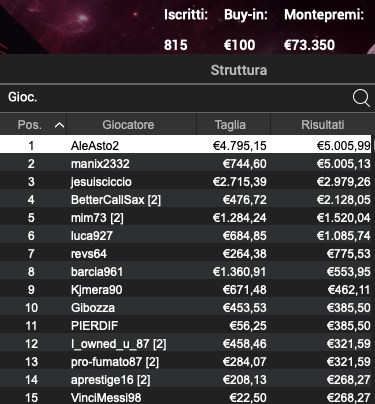Select the AleAsto2 first-place row

185,145
